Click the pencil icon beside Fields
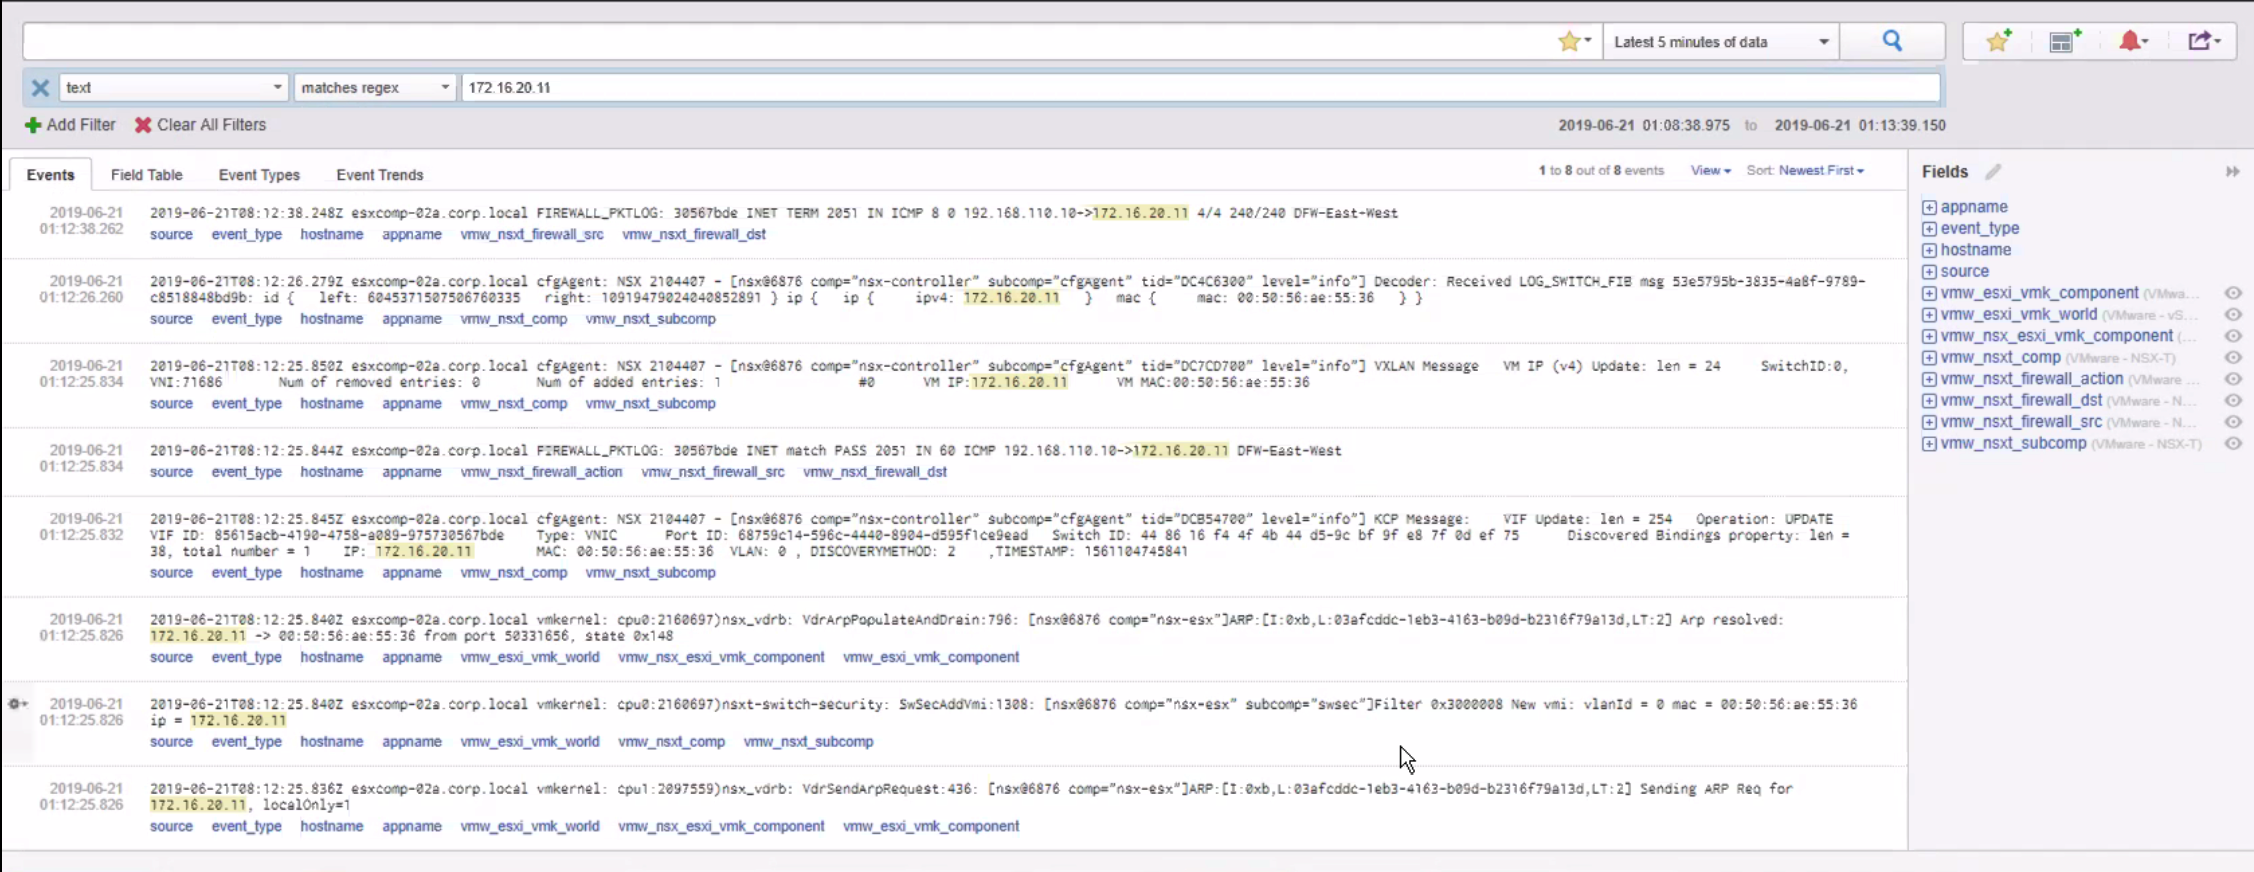The height and width of the screenshot is (872, 2254). pos(1993,172)
